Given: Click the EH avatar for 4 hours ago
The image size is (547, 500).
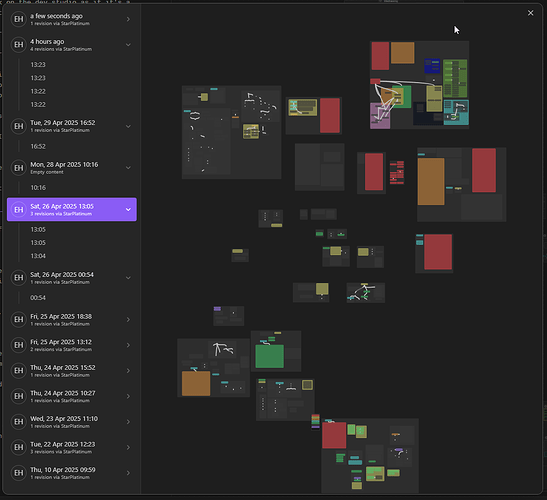Looking at the screenshot, I should click(x=18, y=45).
